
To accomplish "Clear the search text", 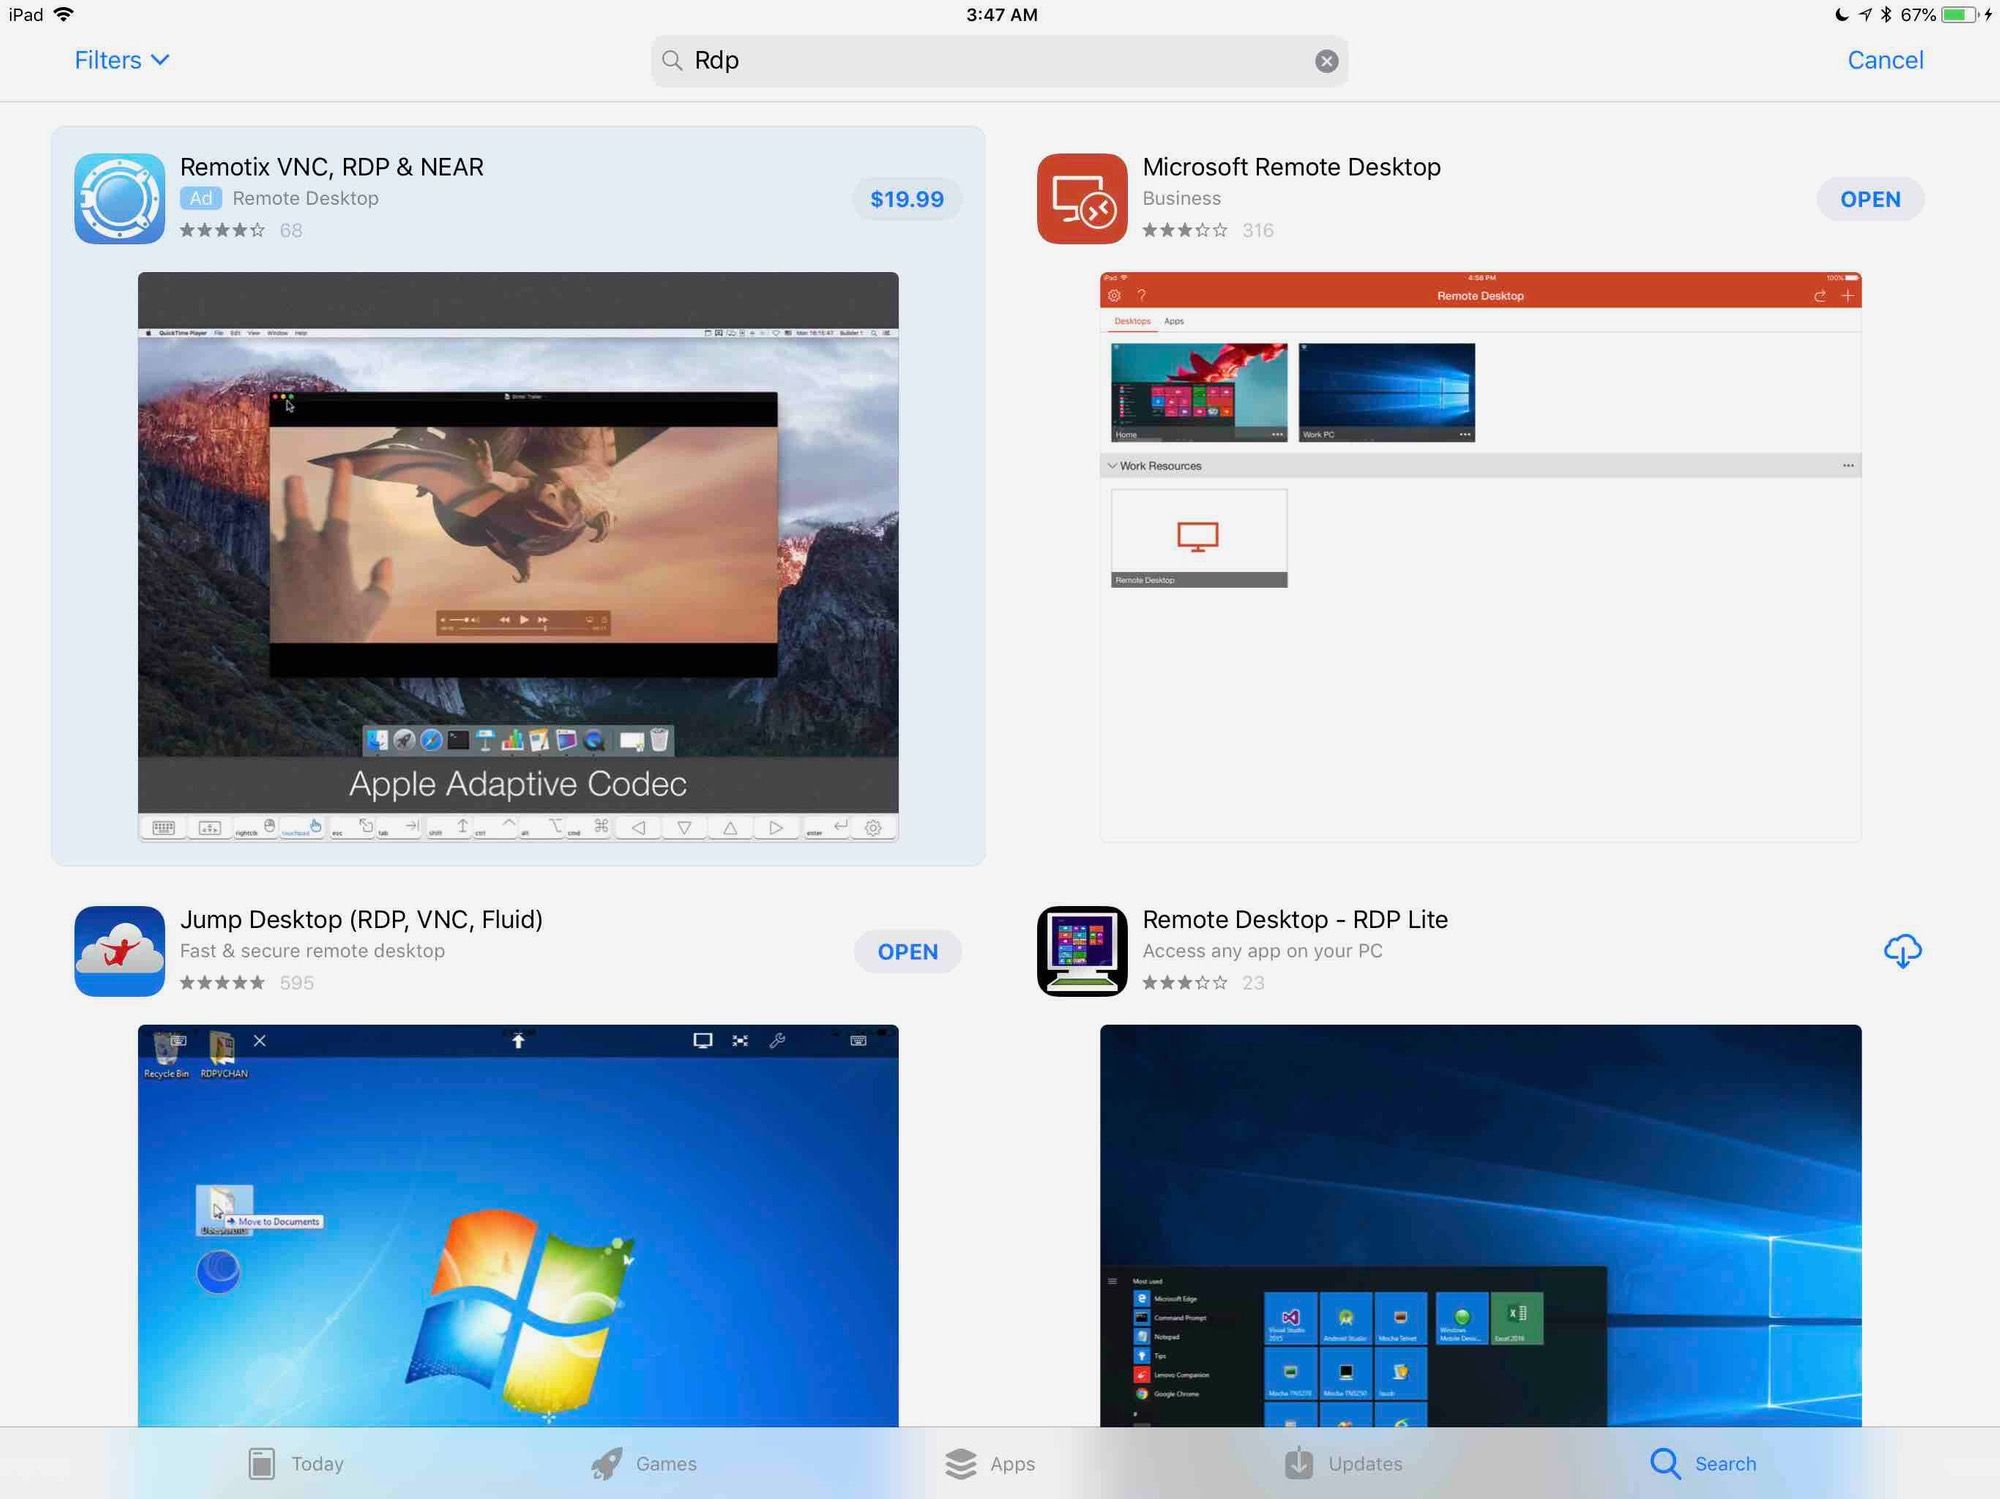I will click(x=1326, y=61).
